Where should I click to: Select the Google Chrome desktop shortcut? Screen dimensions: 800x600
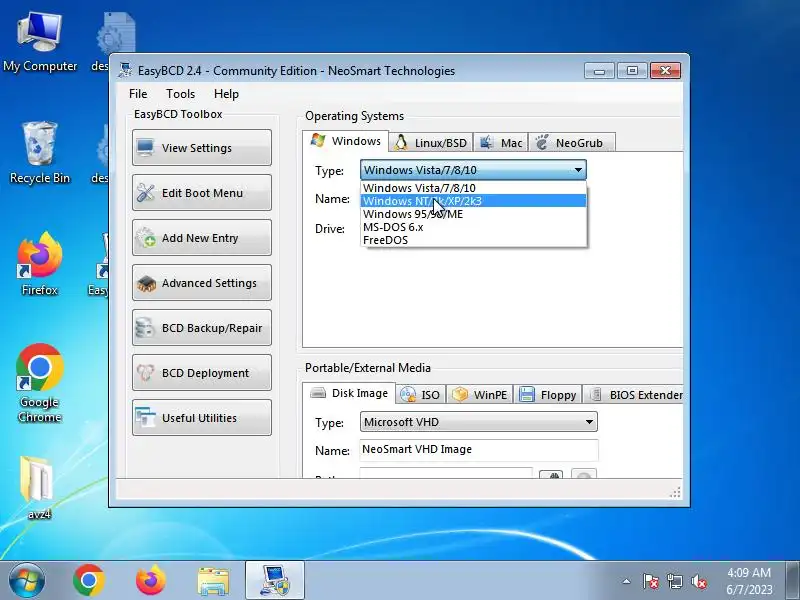40,383
